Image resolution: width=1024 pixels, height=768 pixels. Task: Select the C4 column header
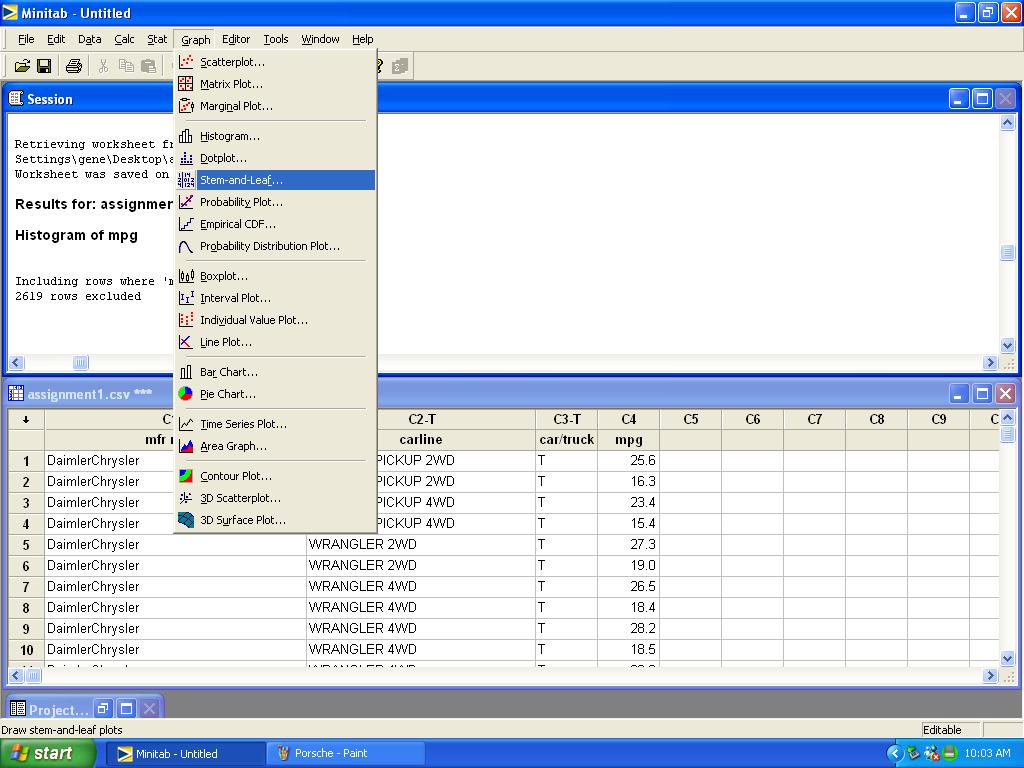pyautogui.click(x=628, y=419)
